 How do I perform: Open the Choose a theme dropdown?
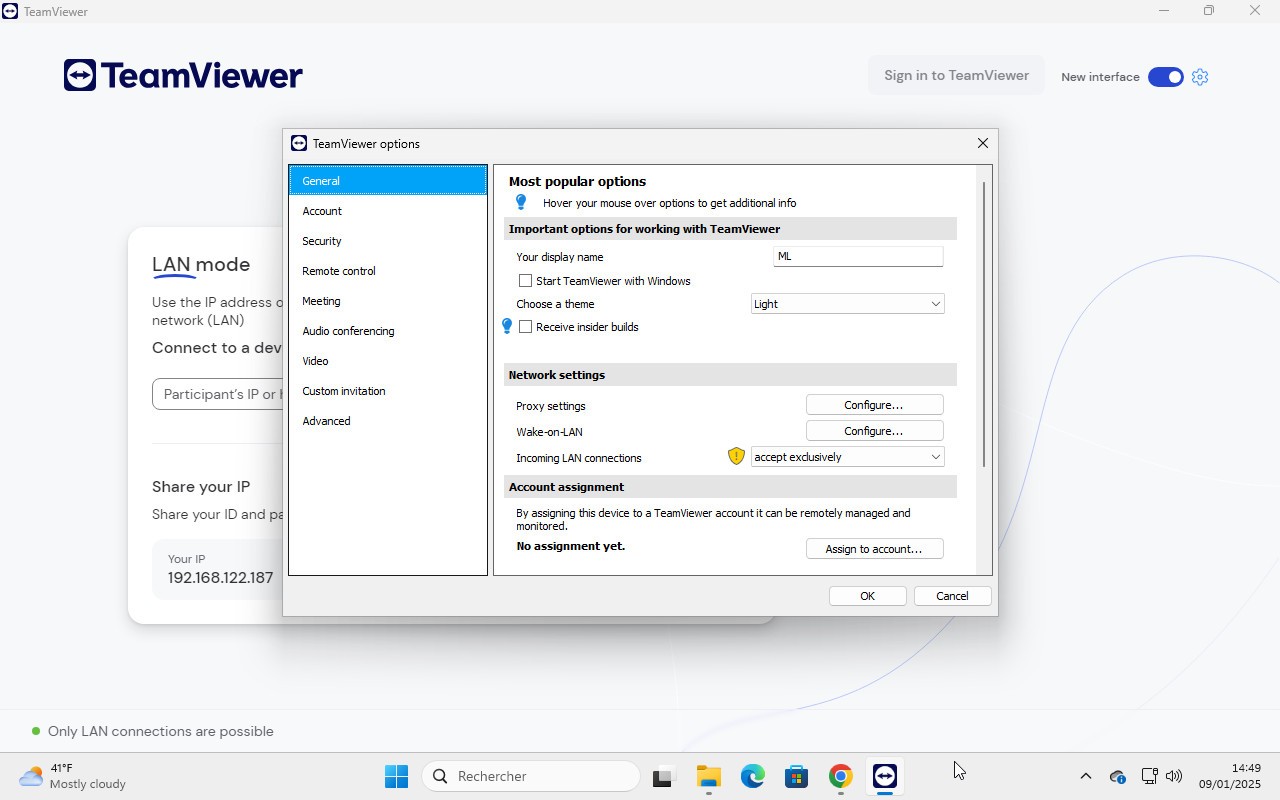click(x=847, y=304)
